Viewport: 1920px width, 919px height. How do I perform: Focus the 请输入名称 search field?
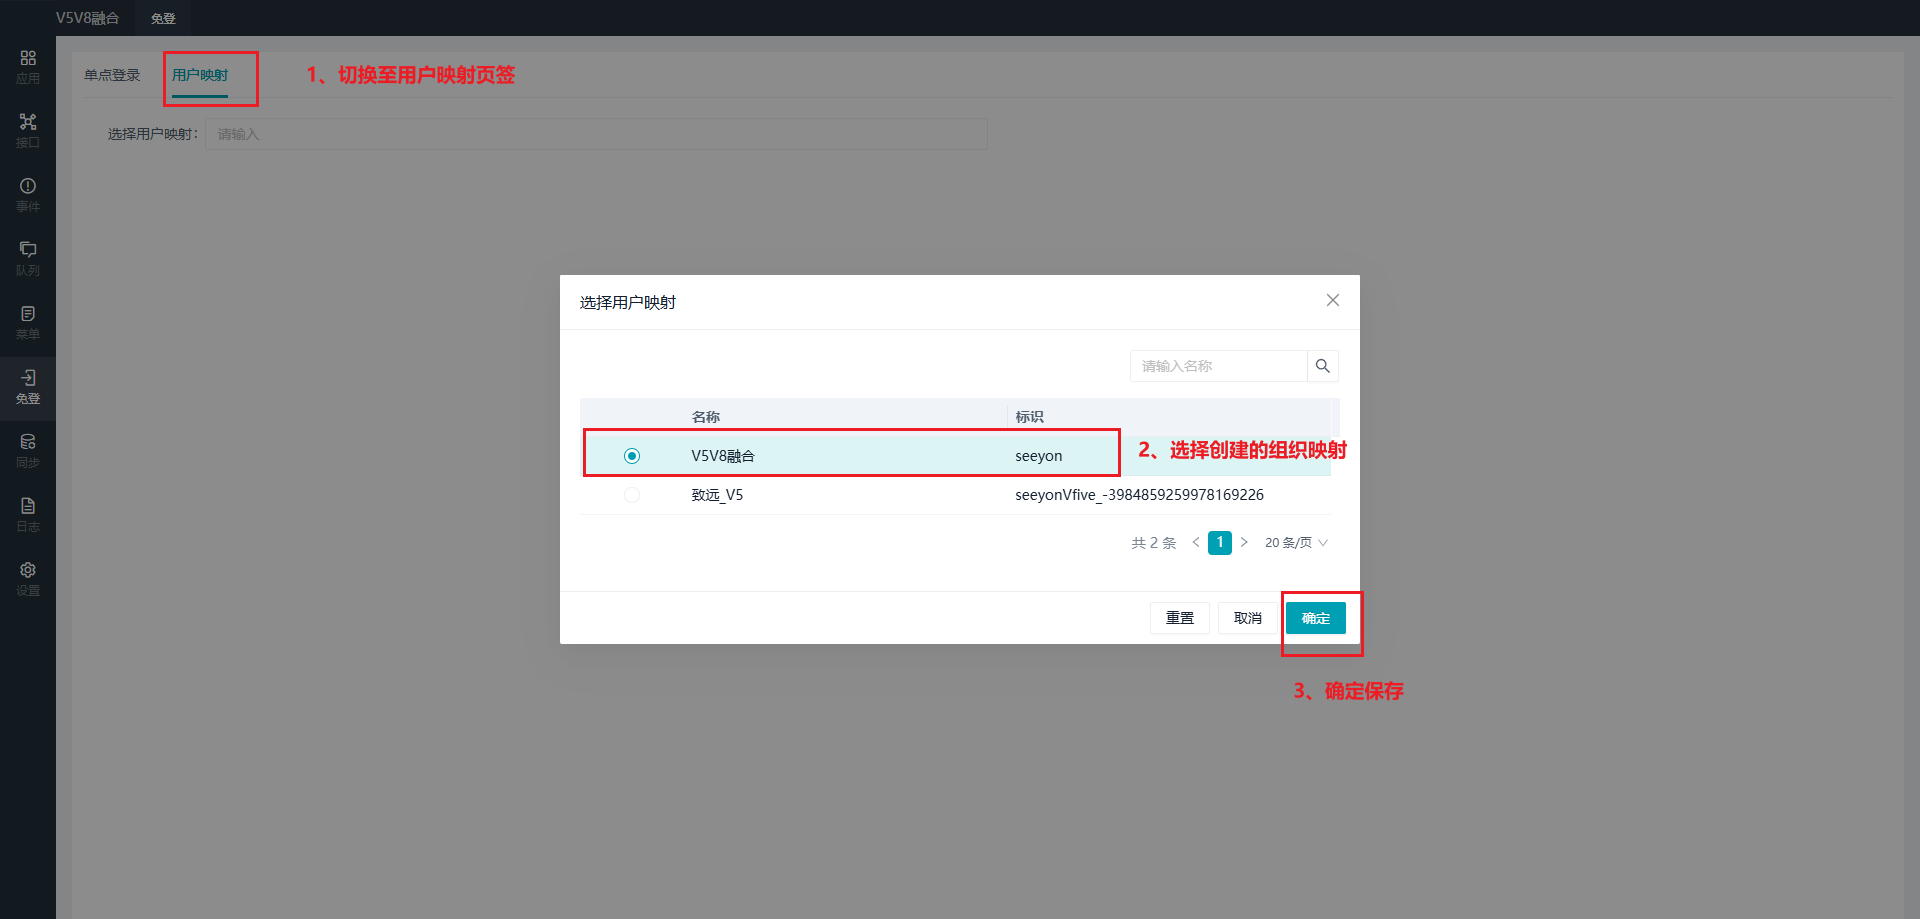1219,366
